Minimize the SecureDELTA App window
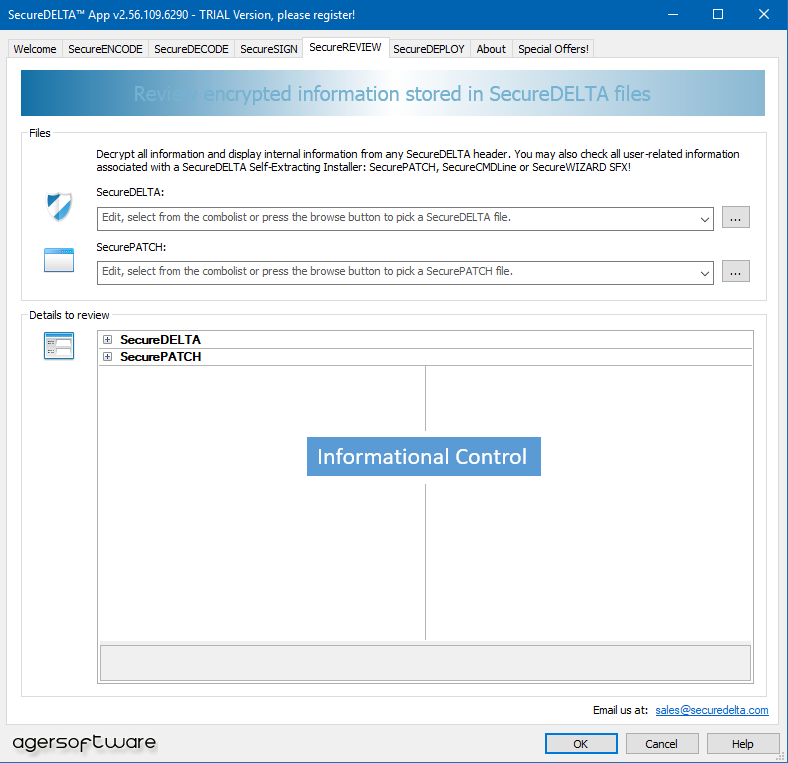Viewport: 788px width, 763px height. (x=673, y=15)
